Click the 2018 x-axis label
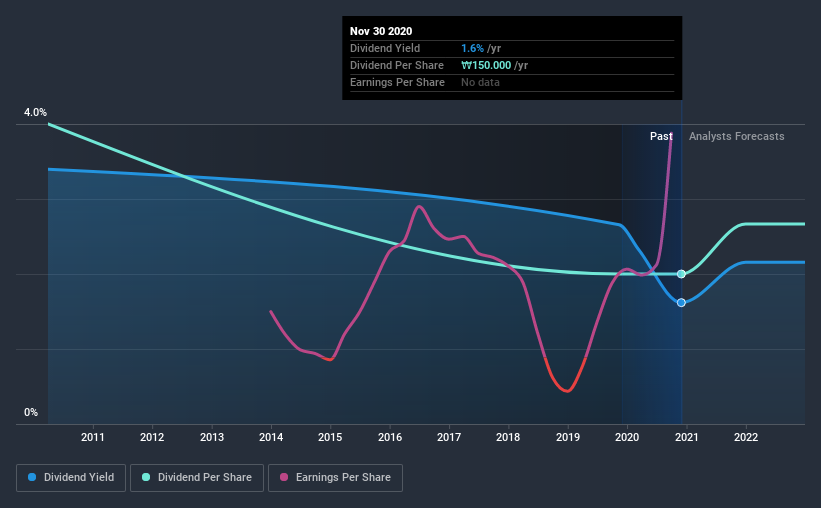 (508, 437)
